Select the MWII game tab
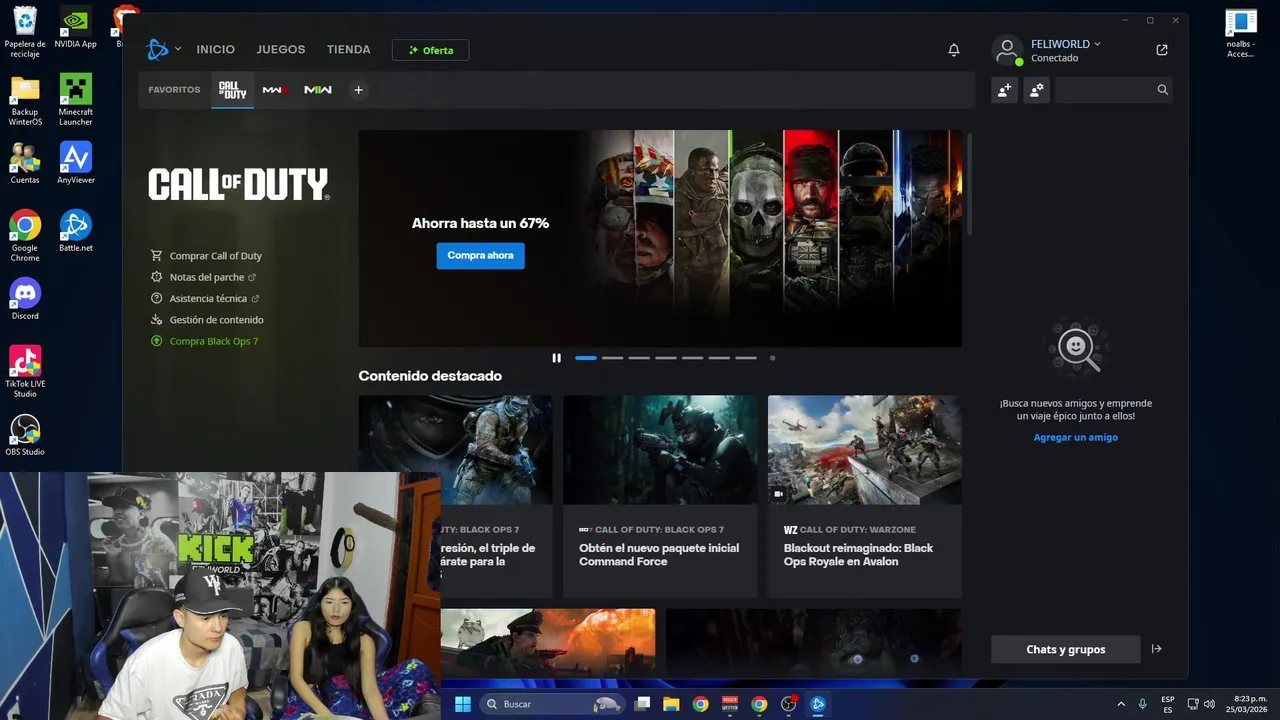 (318, 90)
